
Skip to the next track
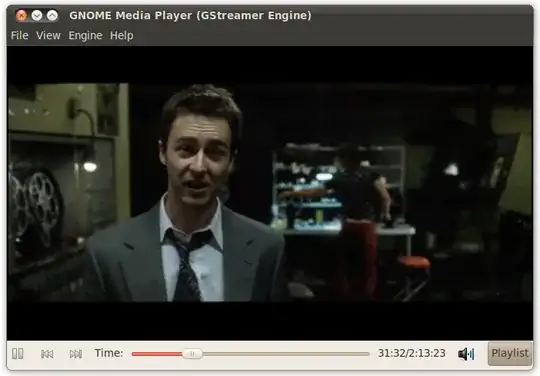[x=76, y=354]
